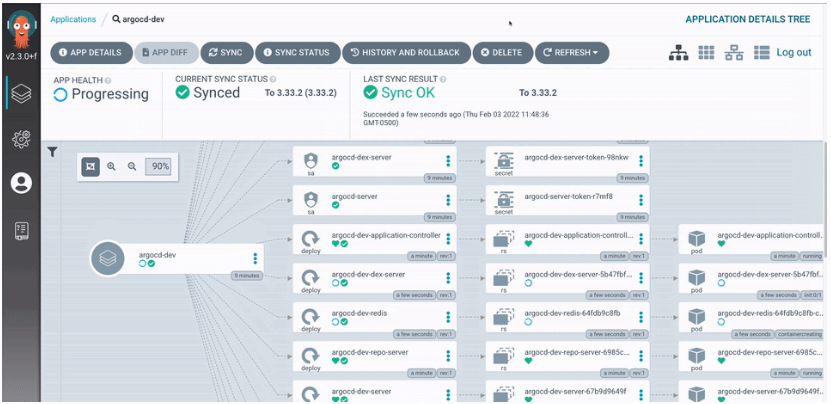Zoom in the resource tree

point(111,166)
